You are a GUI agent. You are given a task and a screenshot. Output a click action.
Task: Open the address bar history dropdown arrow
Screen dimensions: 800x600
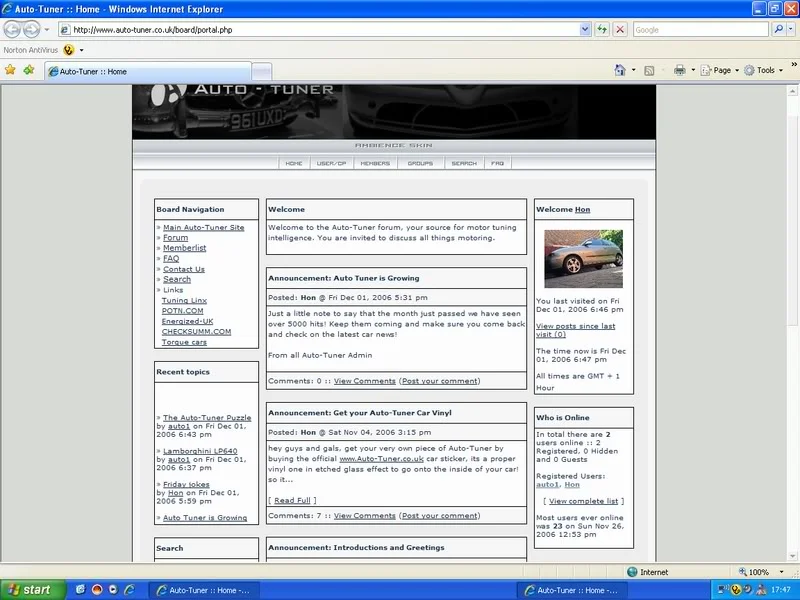pos(585,30)
